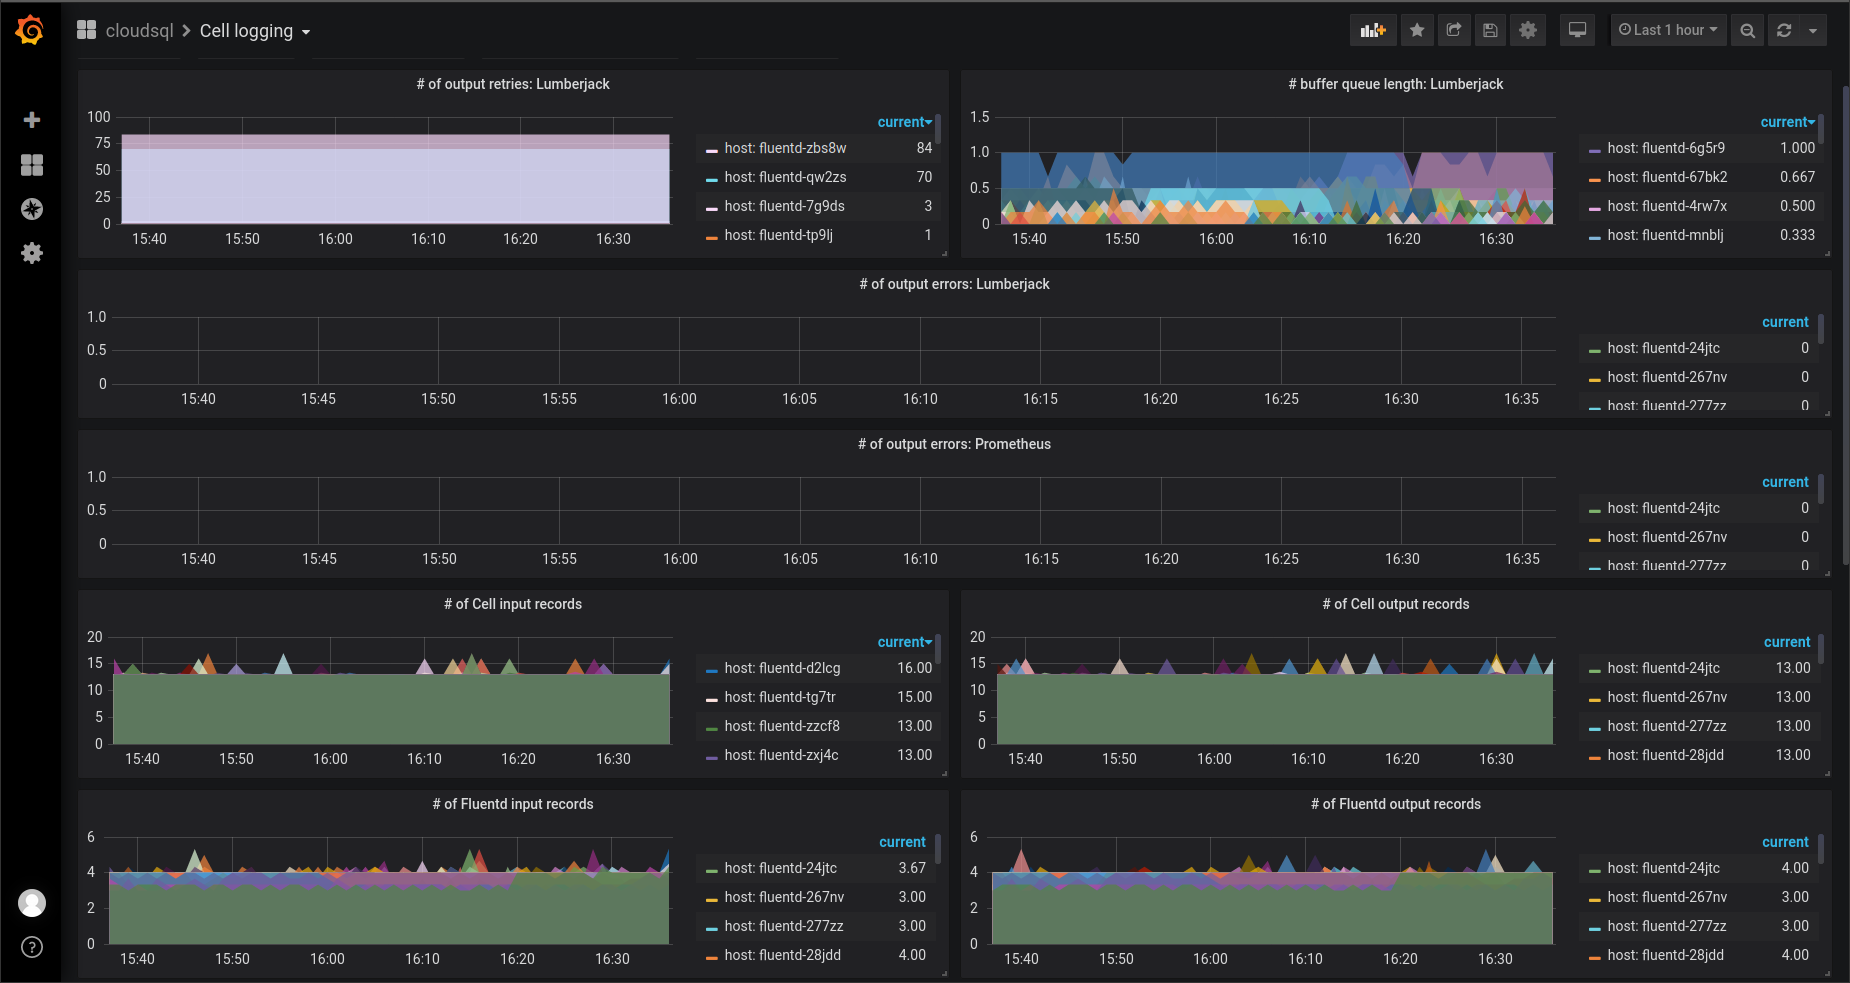Click the Grafana logo home icon
Image resolution: width=1850 pixels, height=983 pixels.
30,30
